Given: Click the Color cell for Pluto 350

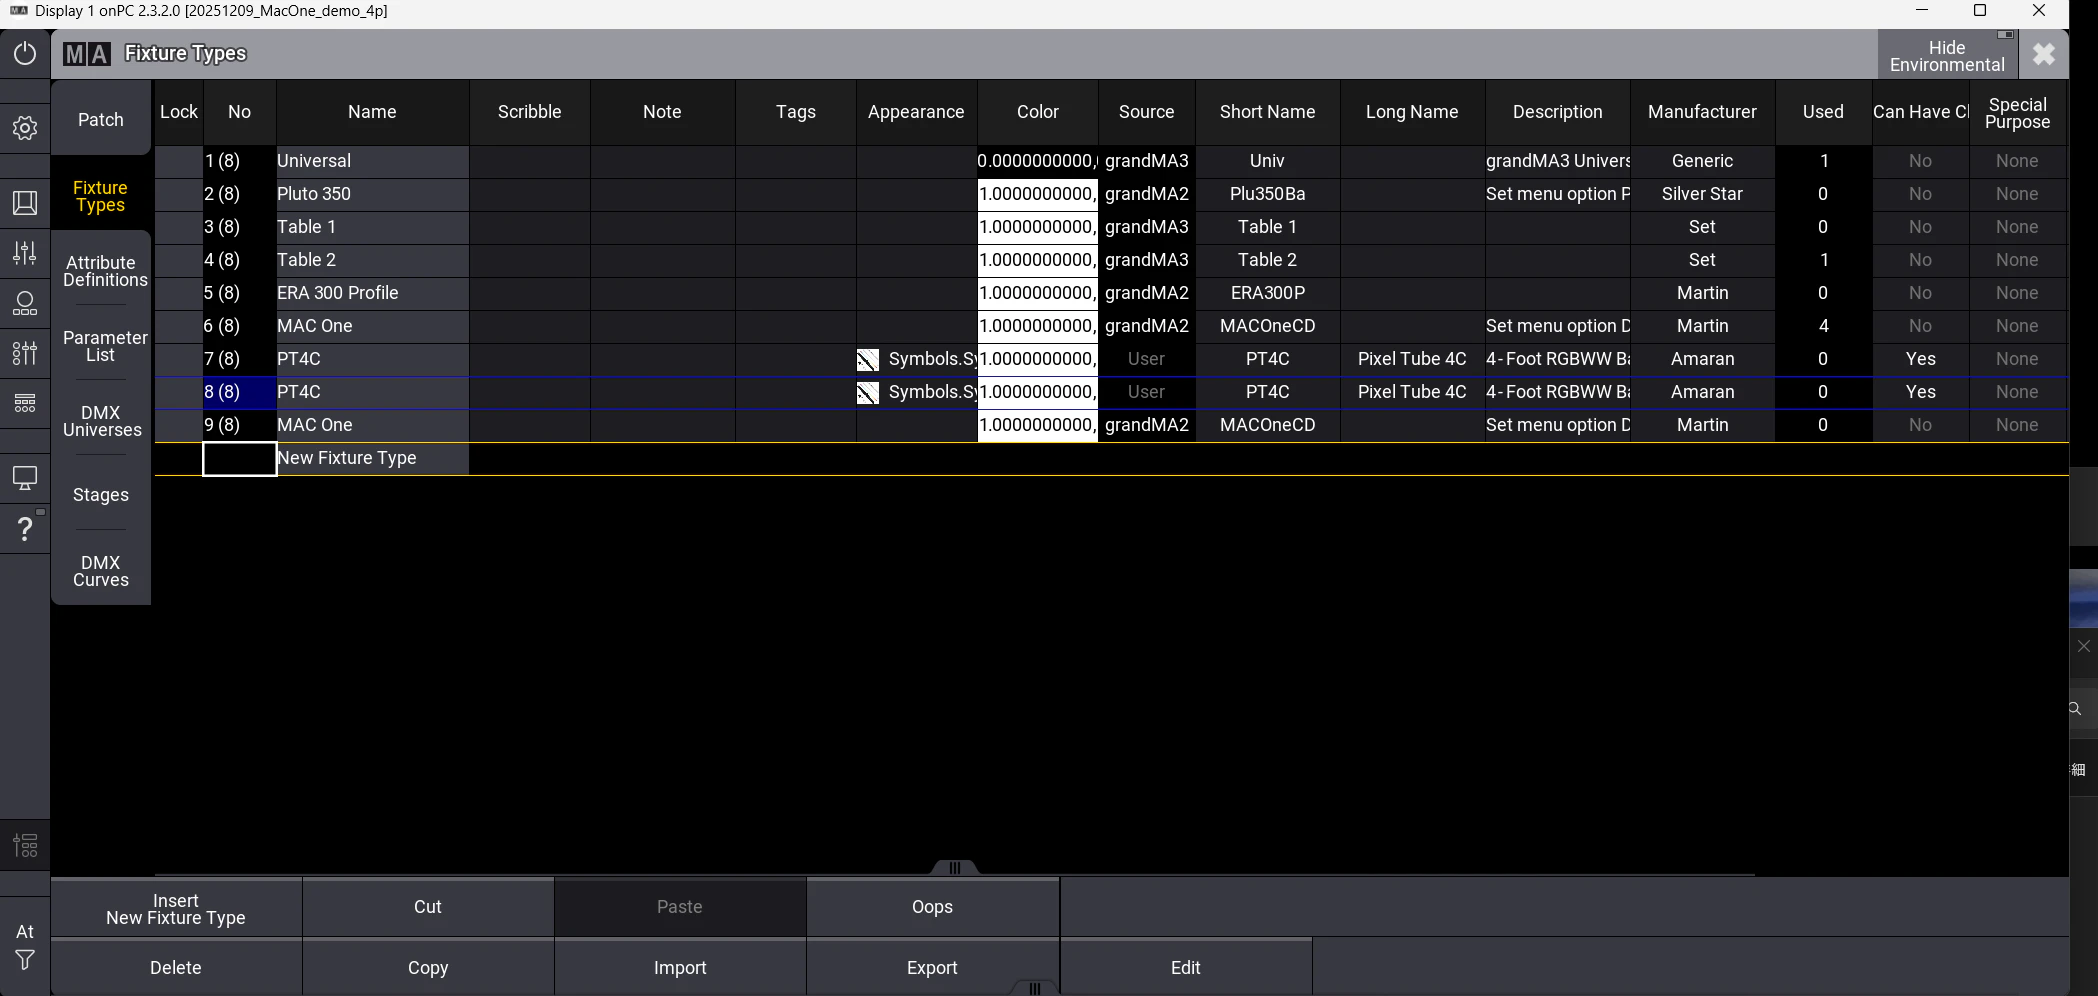Looking at the screenshot, I should coord(1037,194).
